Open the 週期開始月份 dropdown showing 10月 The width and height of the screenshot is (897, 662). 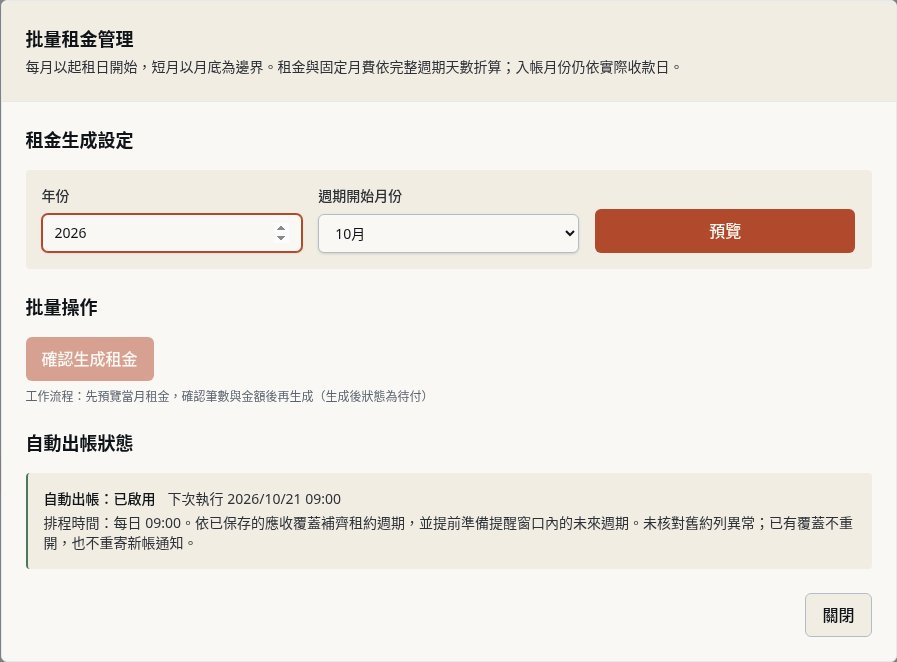tap(448, 233)
